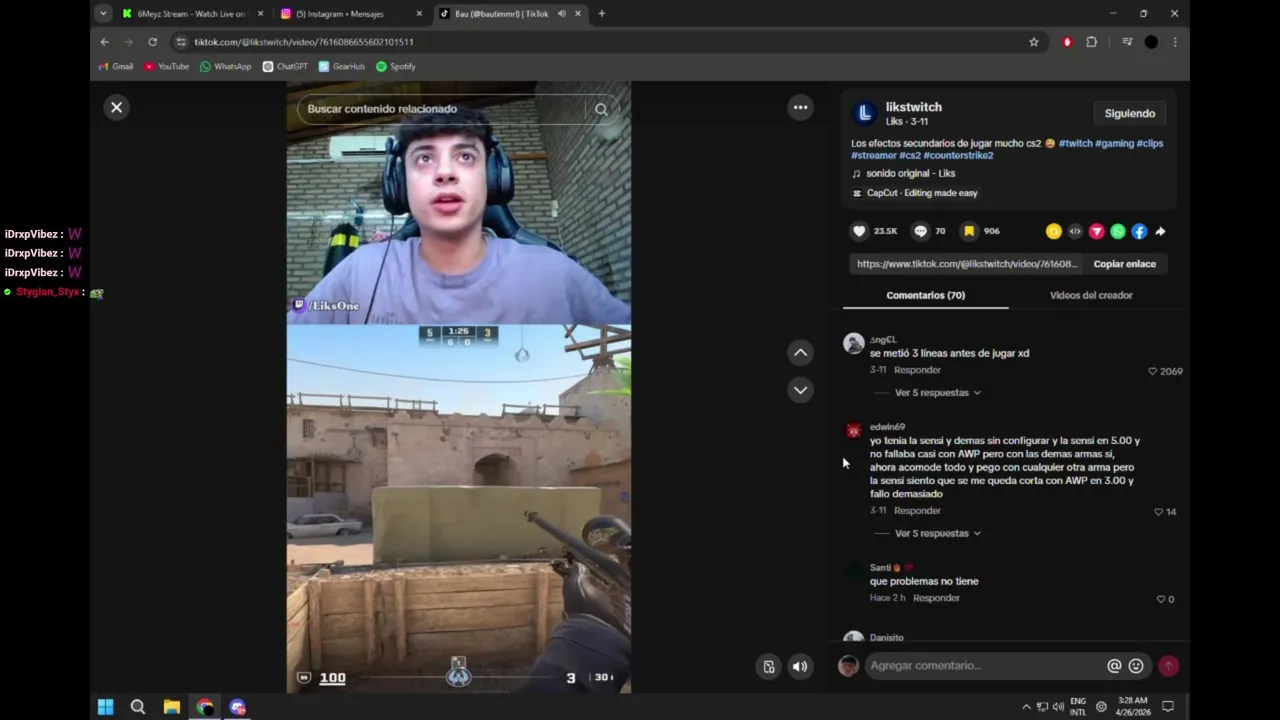Click the search magnifier in related content bar
The image size is (1280, 720).
(x=601, y=109)
